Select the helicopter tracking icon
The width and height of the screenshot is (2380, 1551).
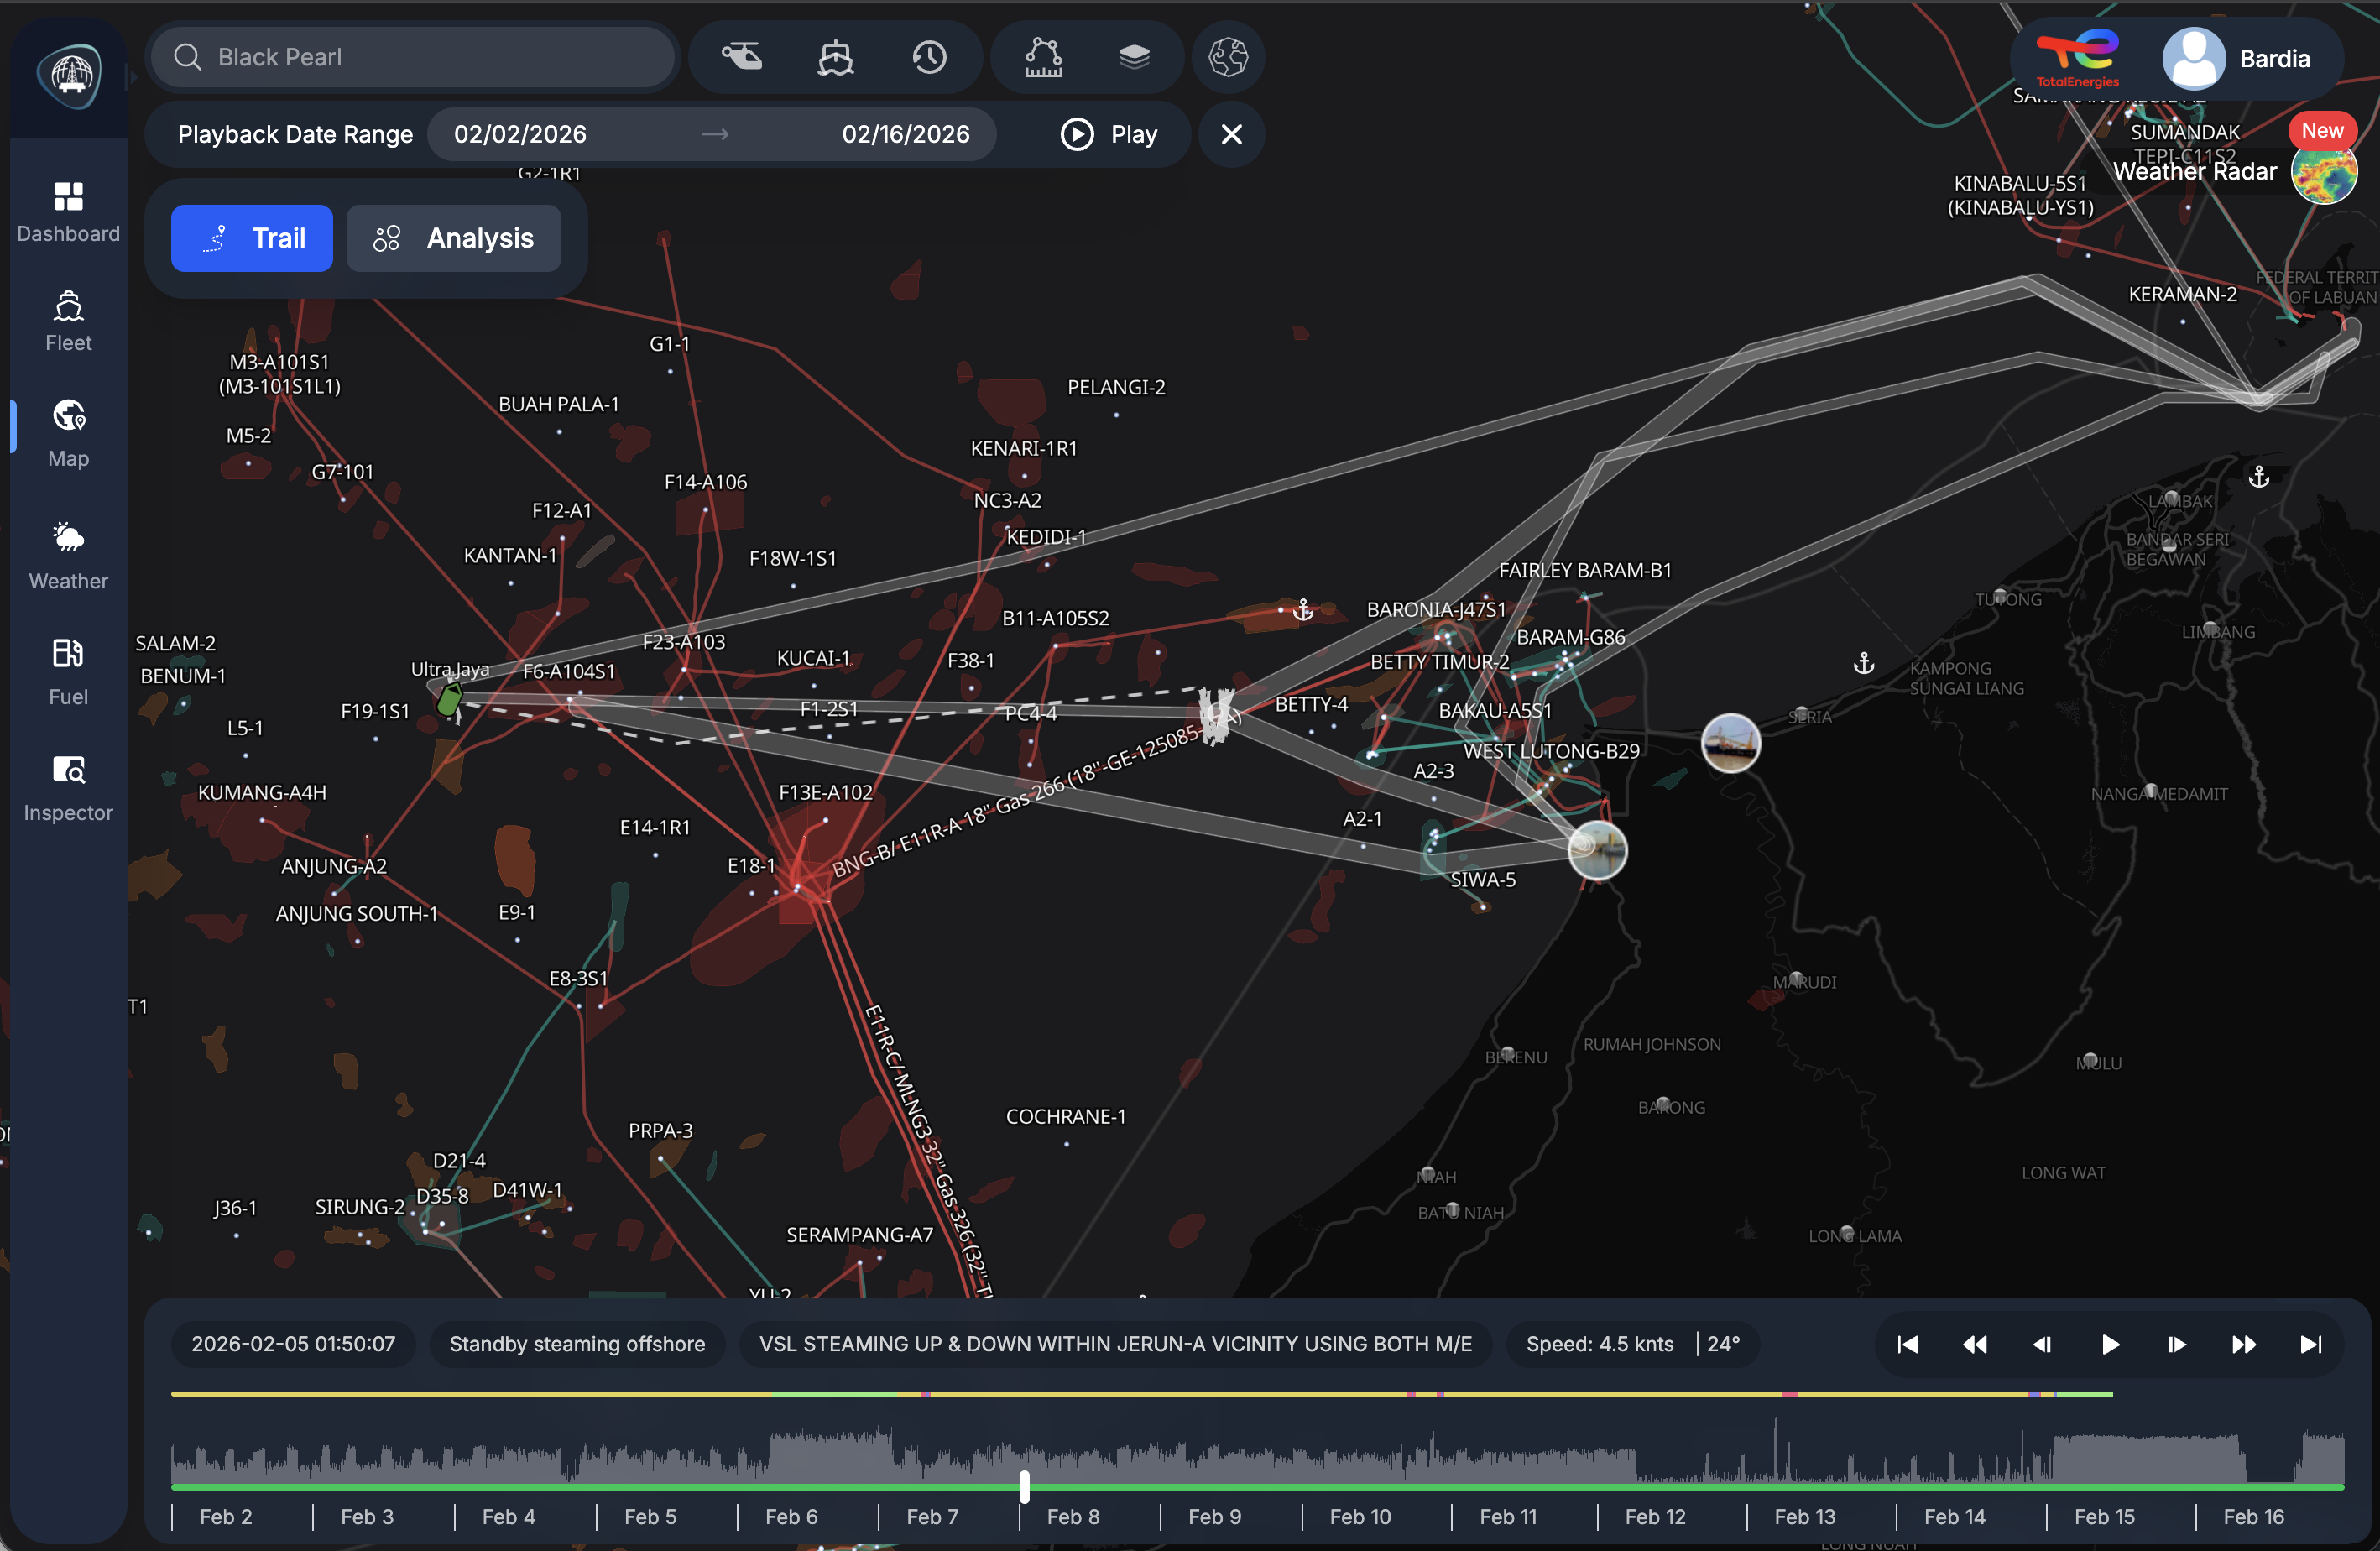click(x=742, y=57)
